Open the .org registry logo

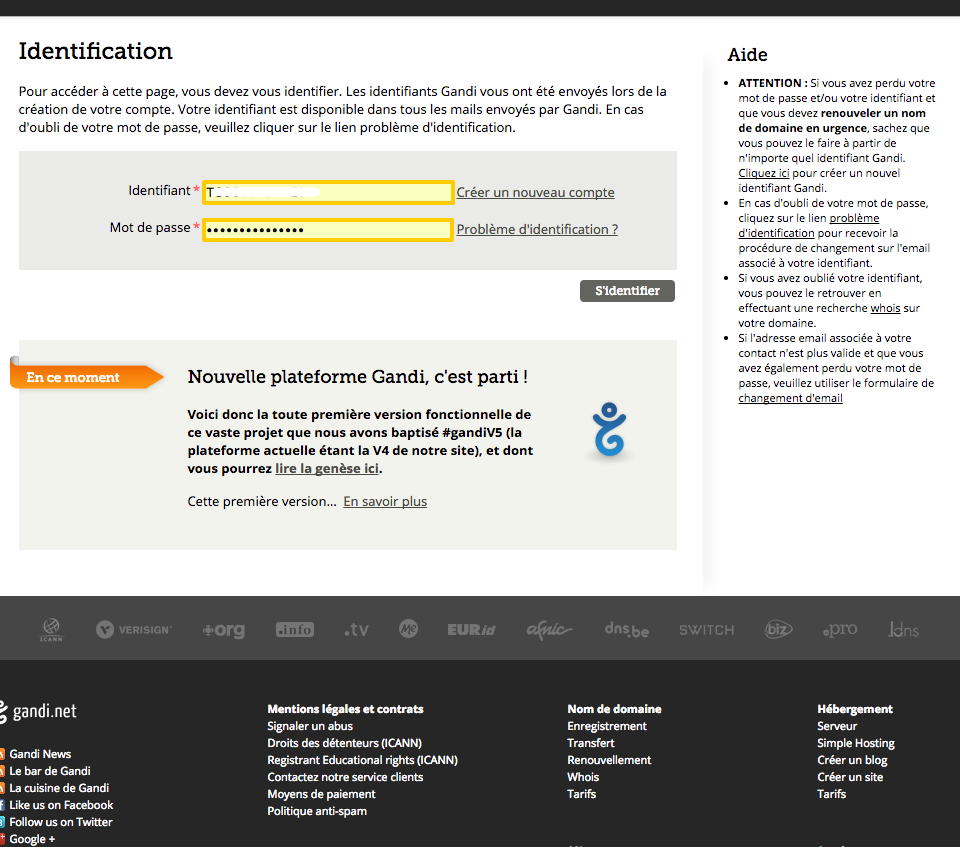coord(224,630)
